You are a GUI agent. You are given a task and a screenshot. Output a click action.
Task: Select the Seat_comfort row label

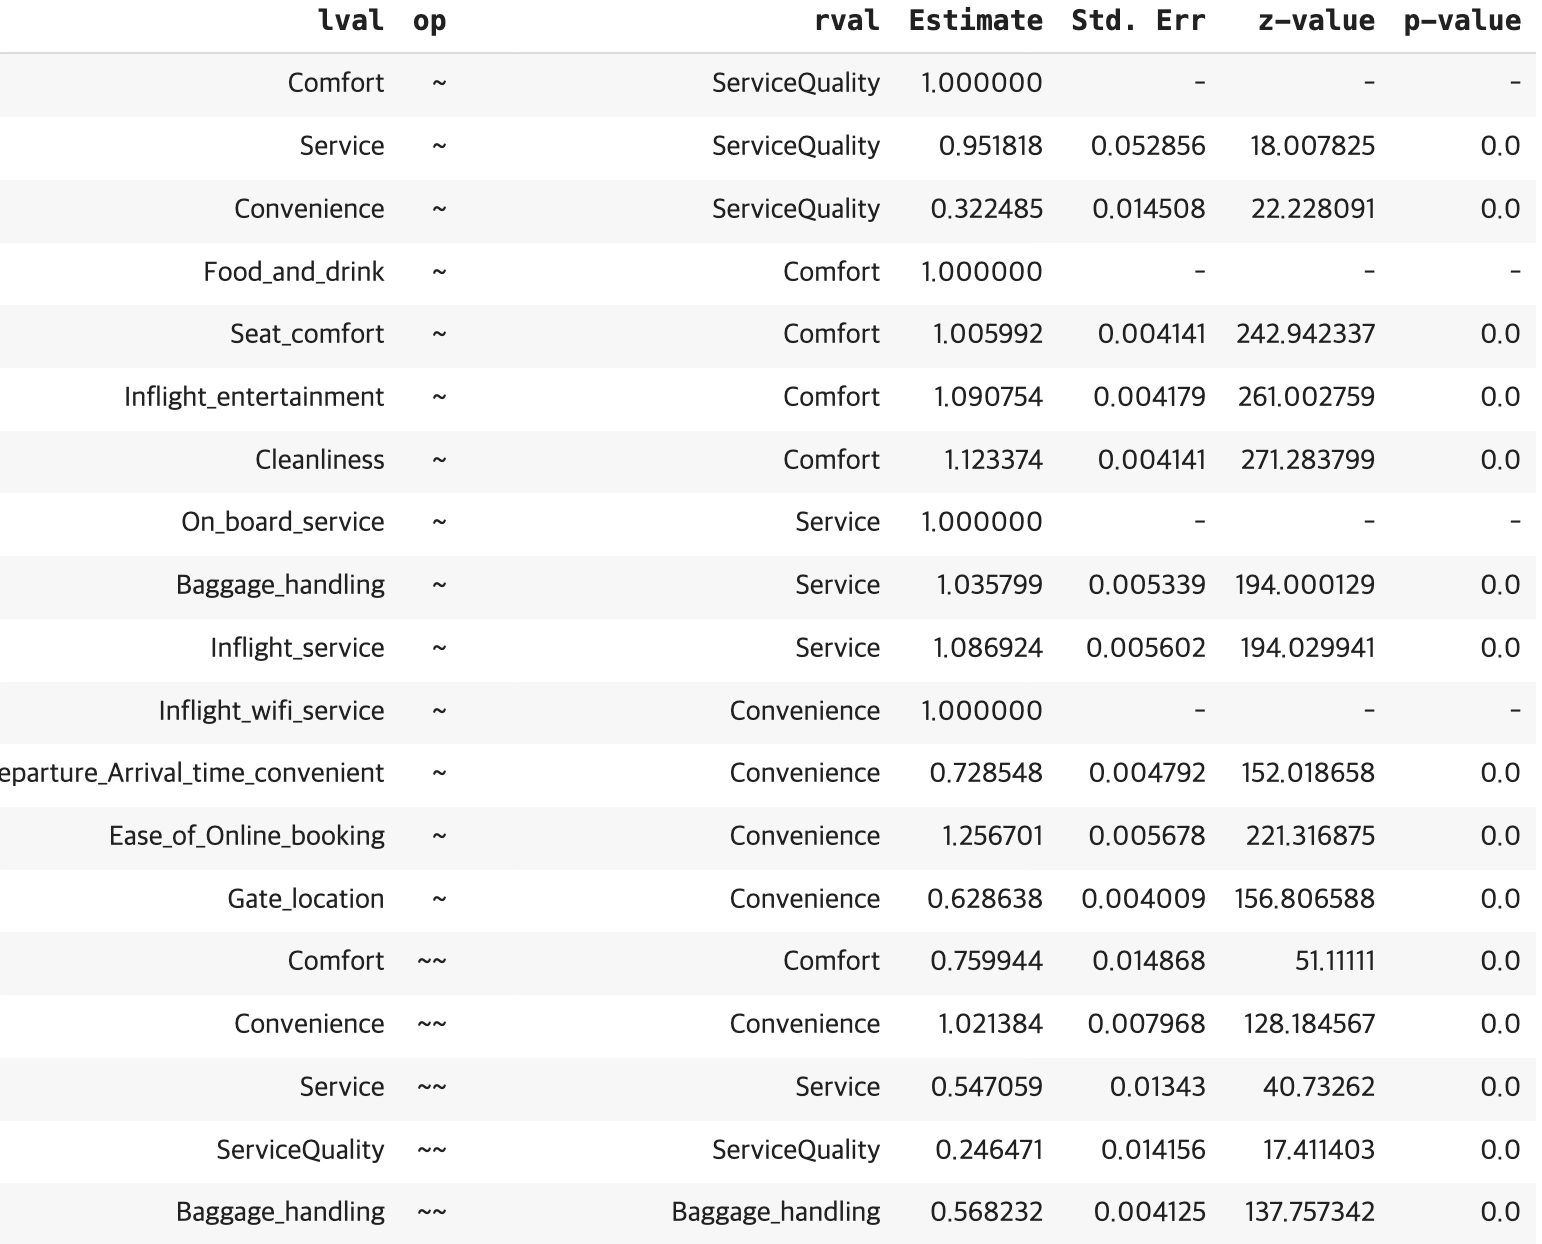(307, 333)
